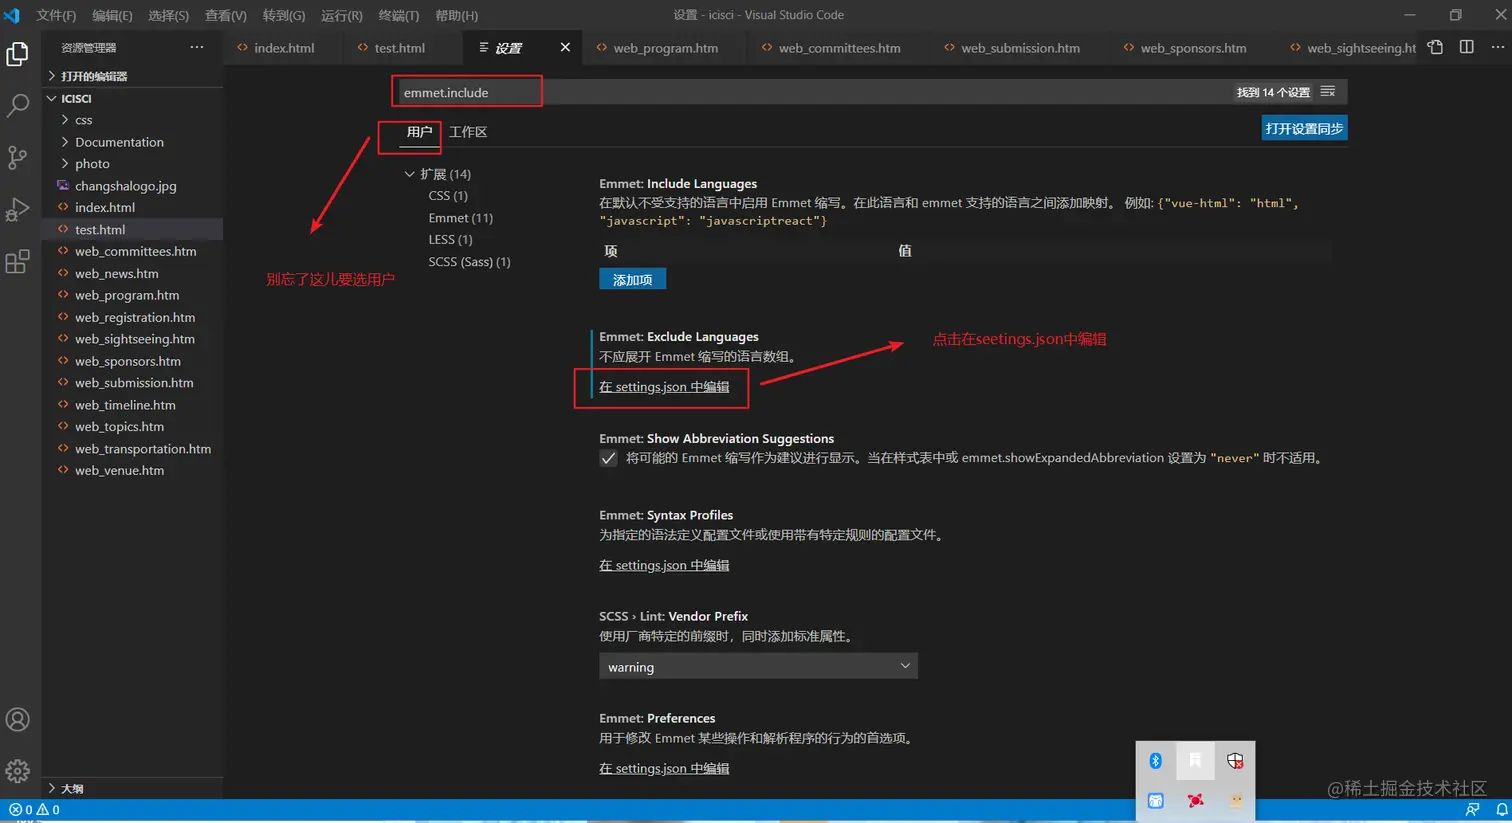Select Emmet (11) in settings tree
Viewport: 1512px width, 823px height.
click(460, 218)
